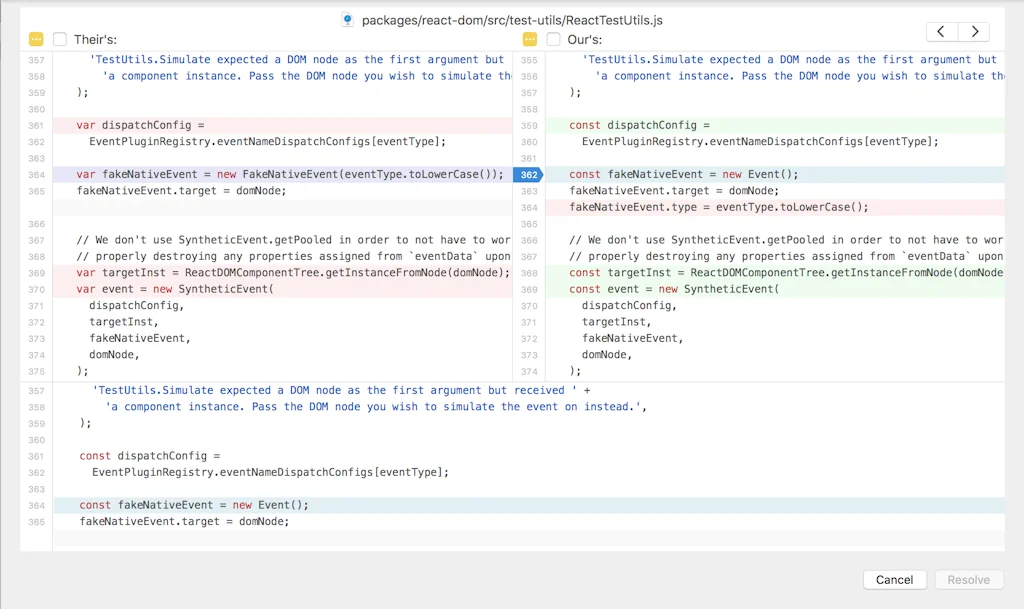Viewport: 1024px width, 609px height.
Task: Click line number 357 in Their's gutter
Action: (x=36, y=59)
